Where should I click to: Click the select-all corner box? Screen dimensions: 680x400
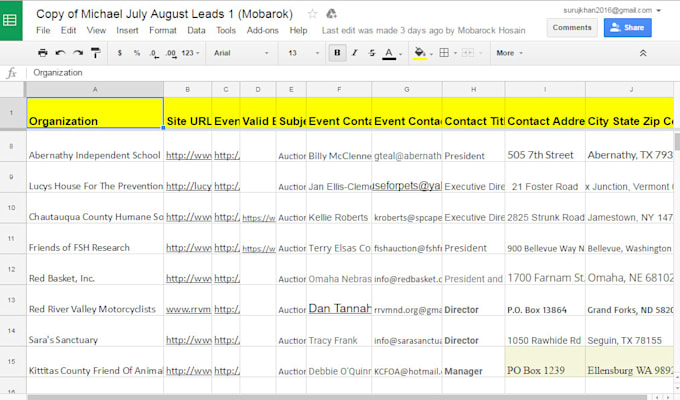(12, 89)
